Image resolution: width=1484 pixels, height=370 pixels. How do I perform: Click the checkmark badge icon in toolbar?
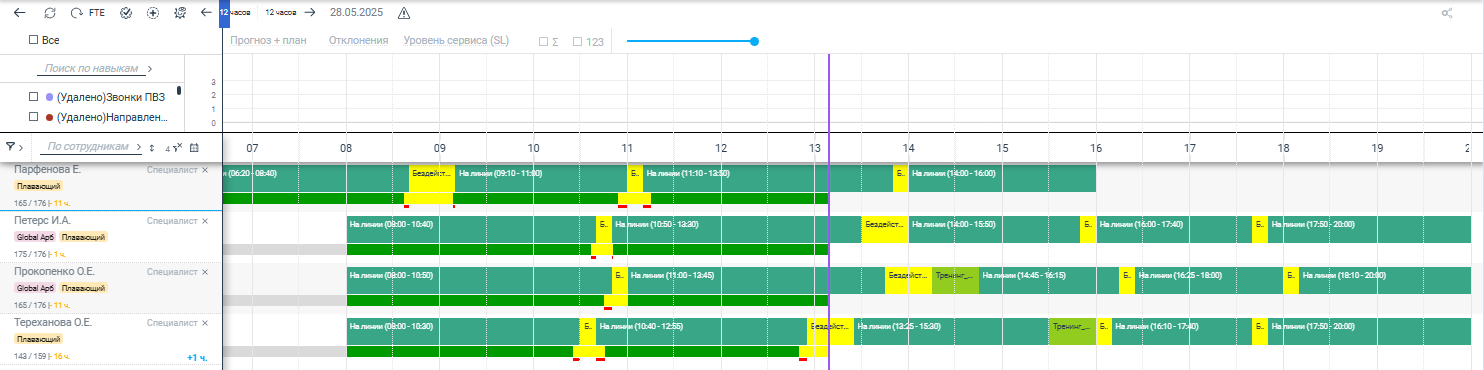click(x=126, y=13)
